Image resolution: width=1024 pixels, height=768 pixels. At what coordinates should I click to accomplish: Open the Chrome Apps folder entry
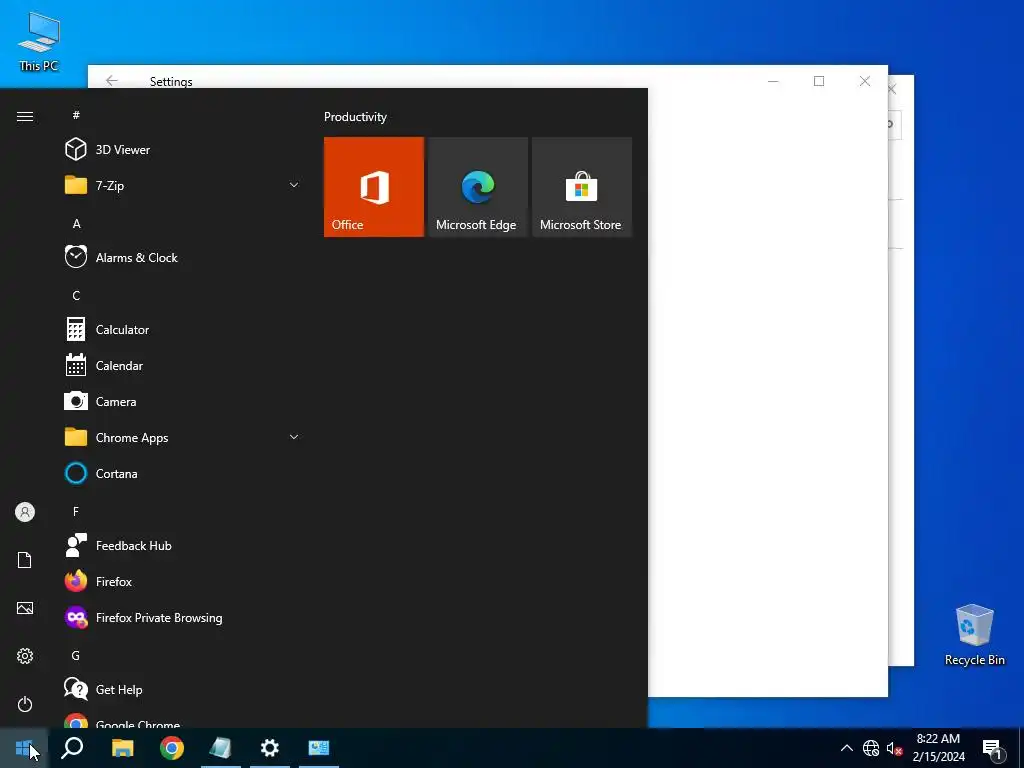[x=183, y=438]
